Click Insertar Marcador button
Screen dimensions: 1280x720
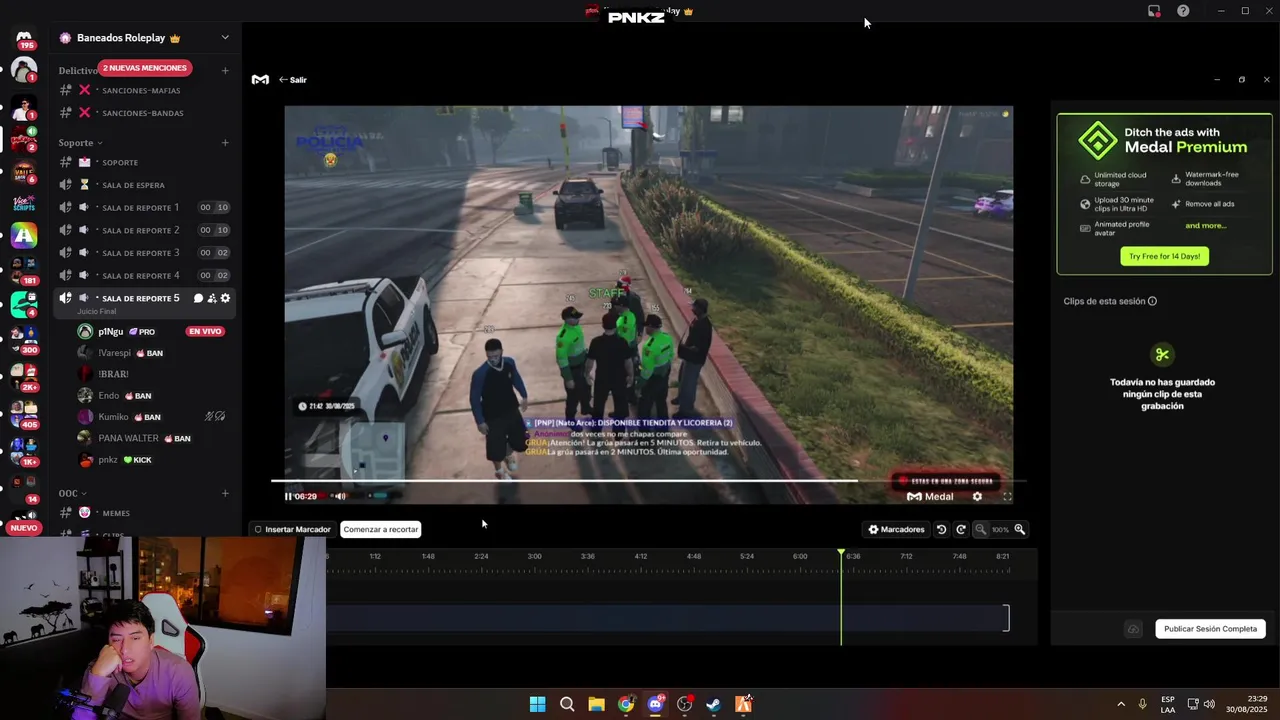(x=292, y=529)
